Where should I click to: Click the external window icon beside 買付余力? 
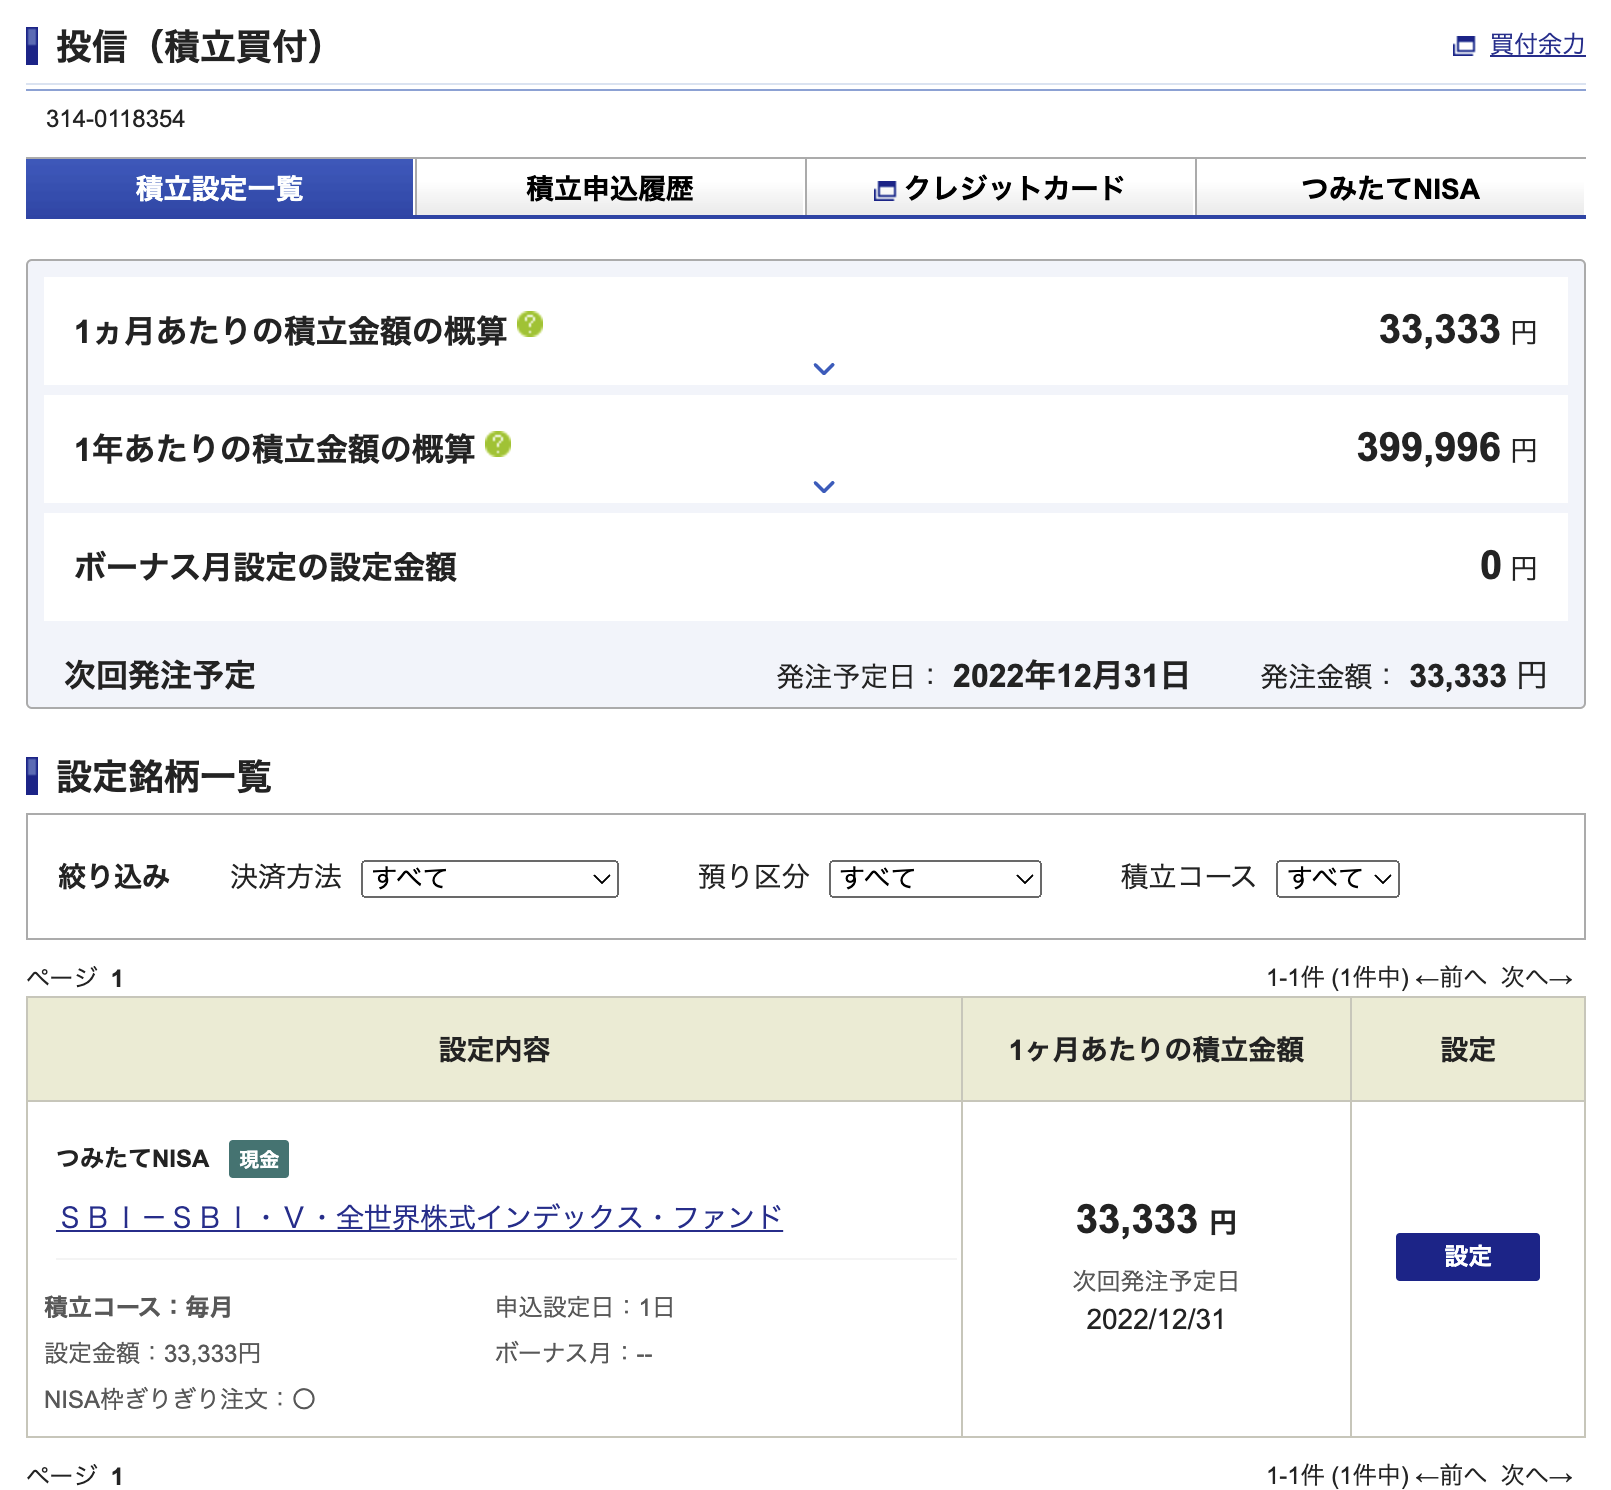[x=1464, y=45]
